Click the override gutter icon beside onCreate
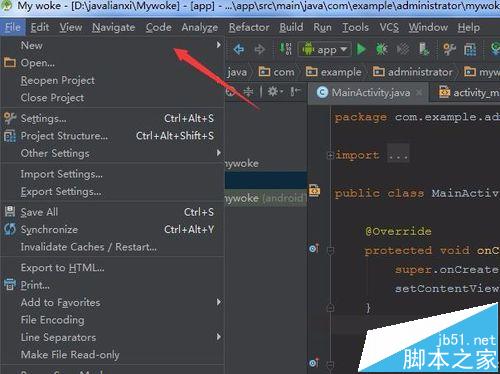Image resolution: width=500 pixels, height=374 pixels. 314,248
